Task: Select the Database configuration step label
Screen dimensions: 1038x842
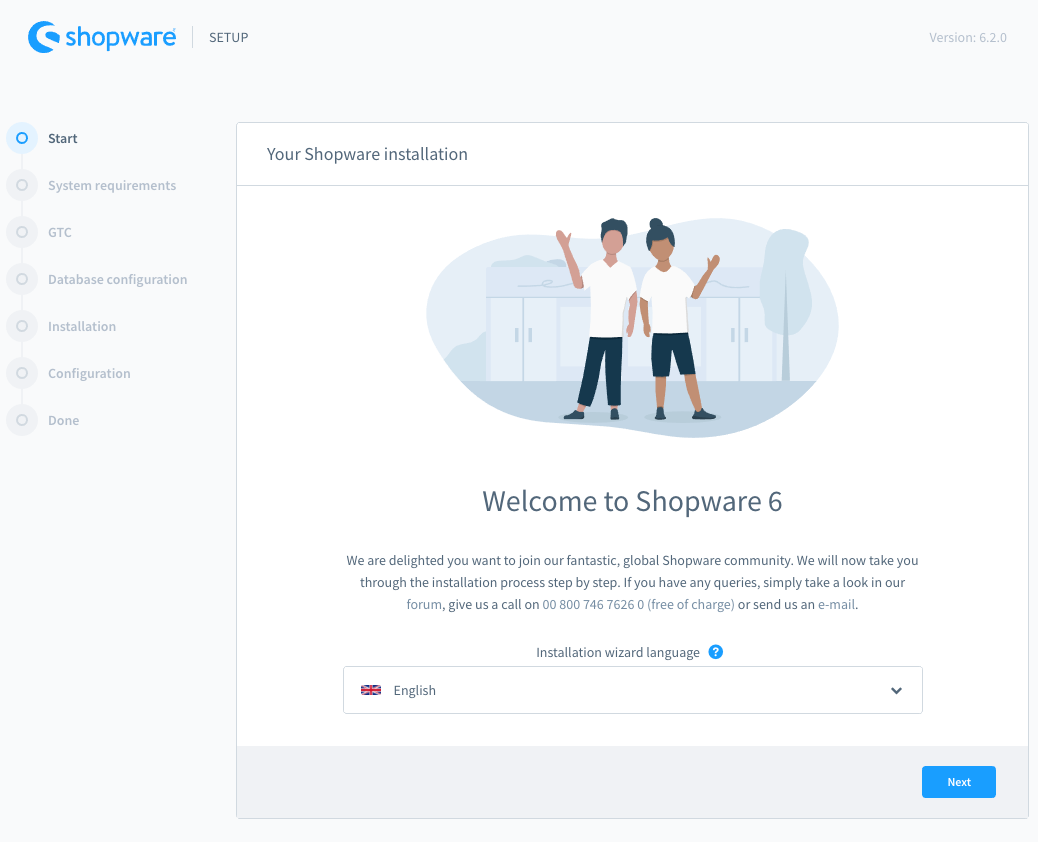Action: tap(117, 279)
